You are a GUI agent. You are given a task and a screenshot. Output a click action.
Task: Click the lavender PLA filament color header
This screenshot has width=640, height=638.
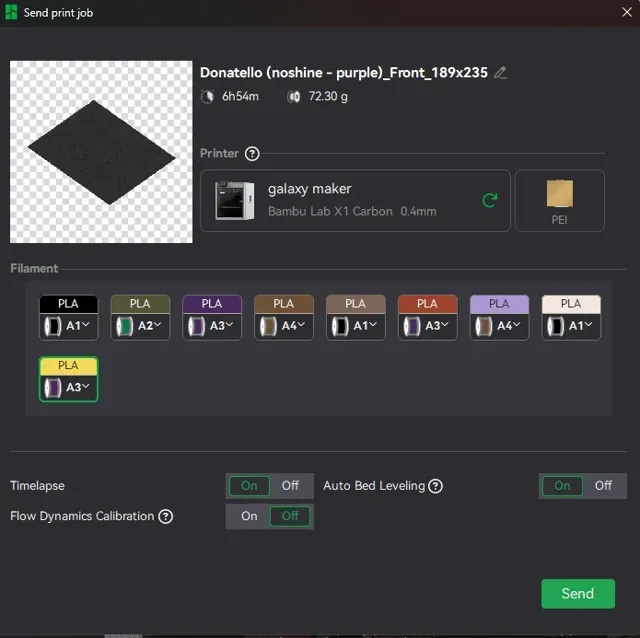(500, 304)
